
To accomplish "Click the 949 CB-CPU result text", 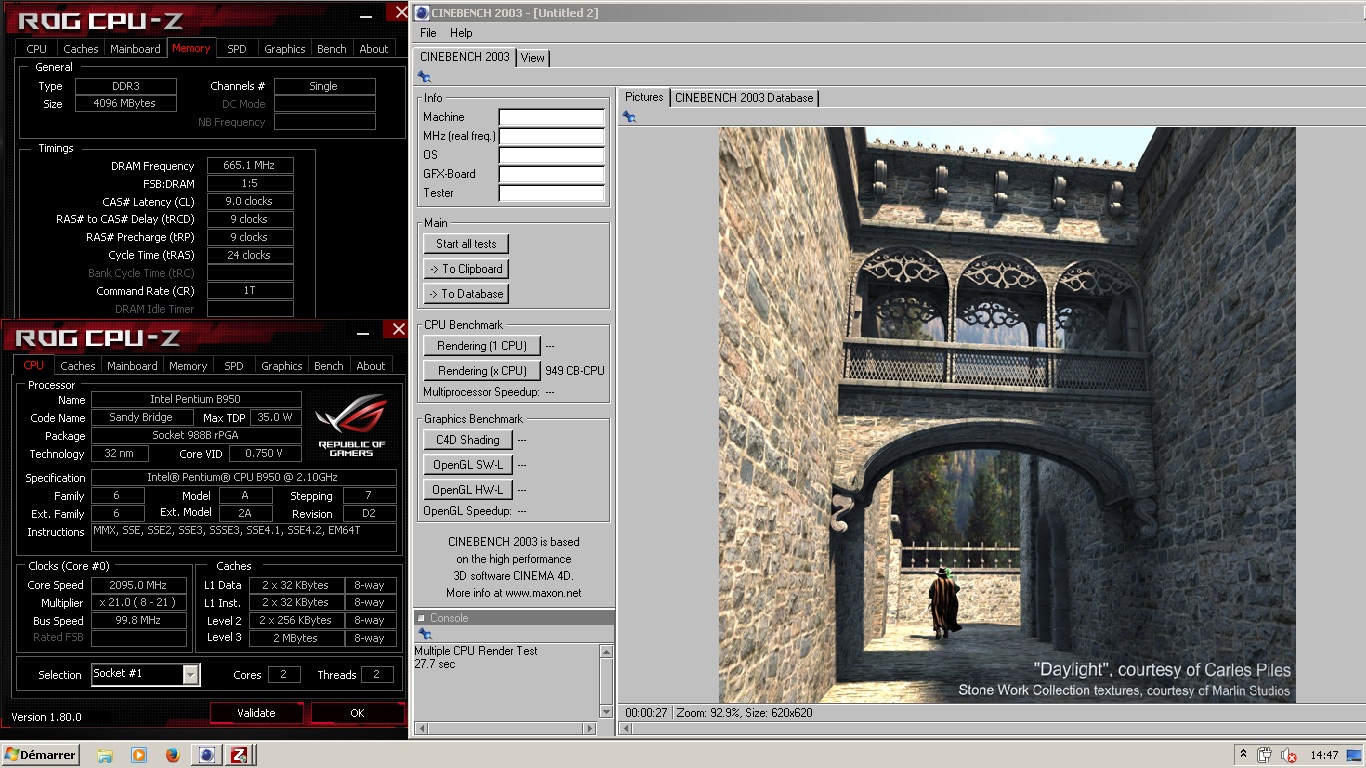I will click(x=575, y=371).
